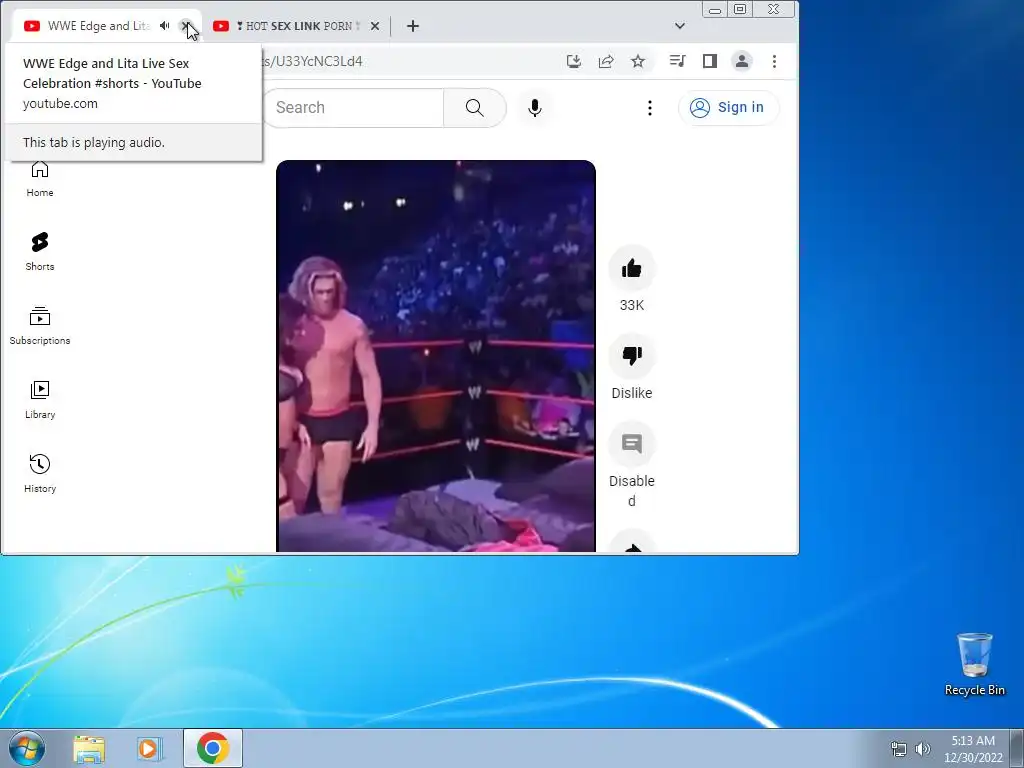Click the volume tray icon

[x=923, y=749]
